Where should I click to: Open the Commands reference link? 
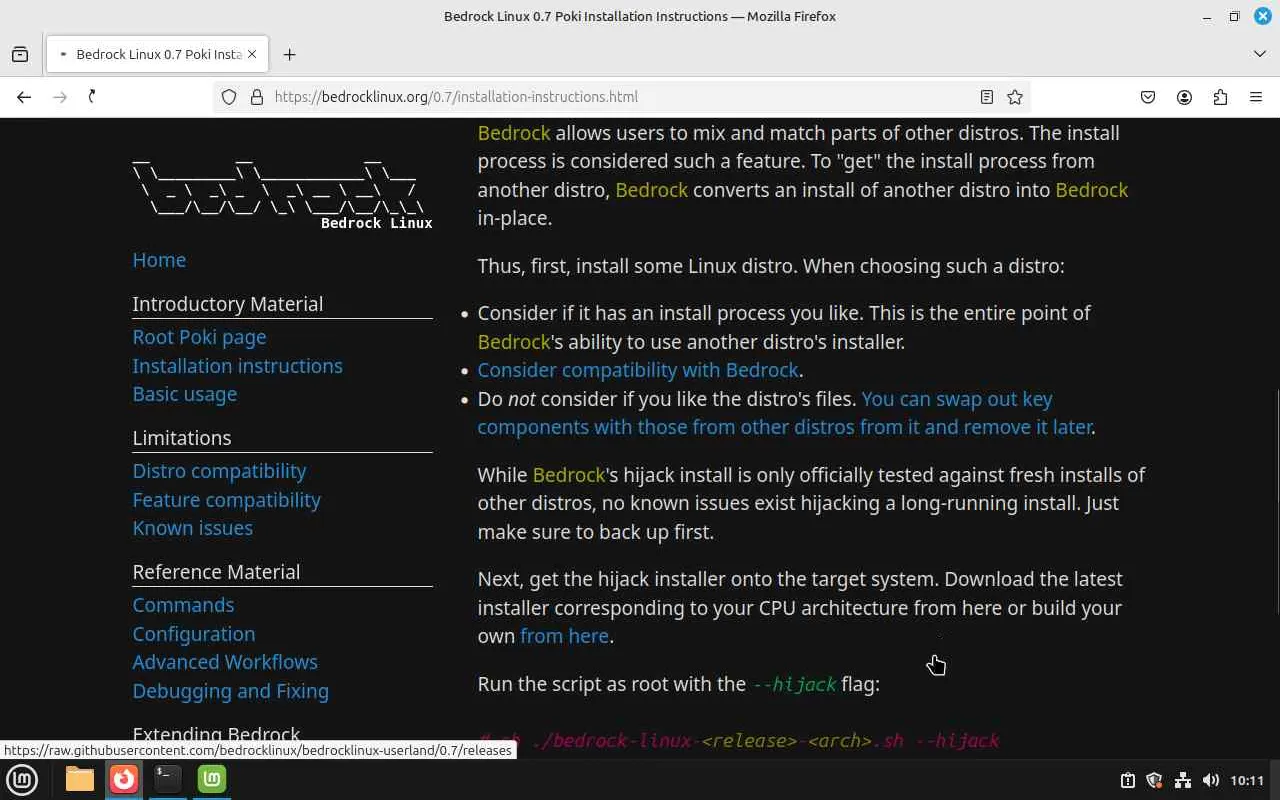183,605
